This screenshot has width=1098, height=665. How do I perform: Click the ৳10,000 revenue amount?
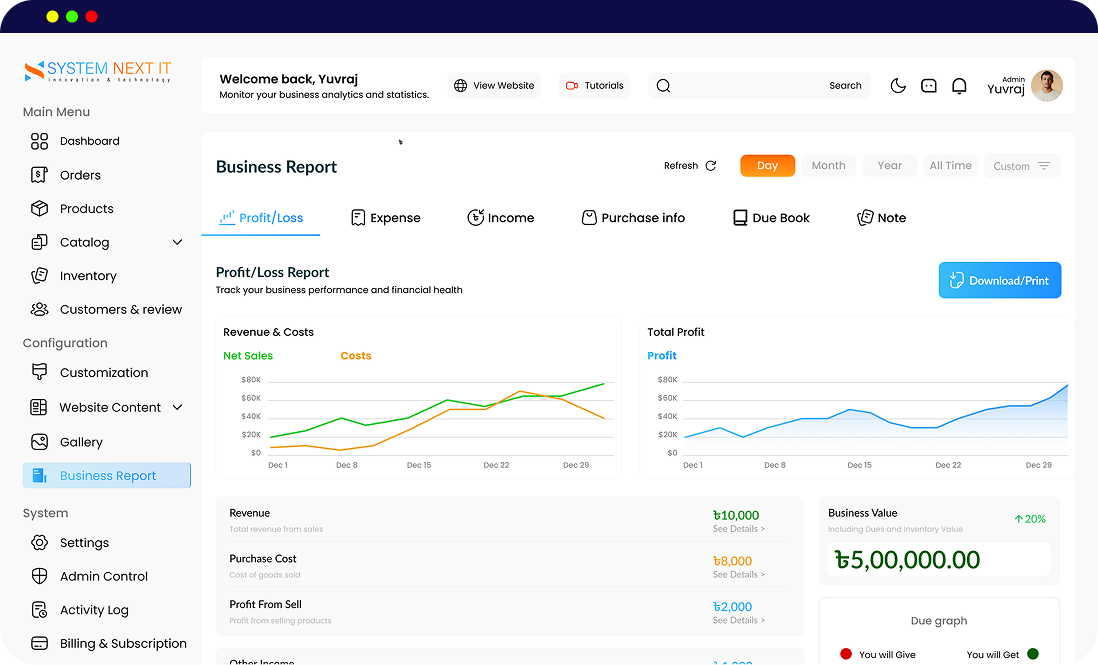735,515
